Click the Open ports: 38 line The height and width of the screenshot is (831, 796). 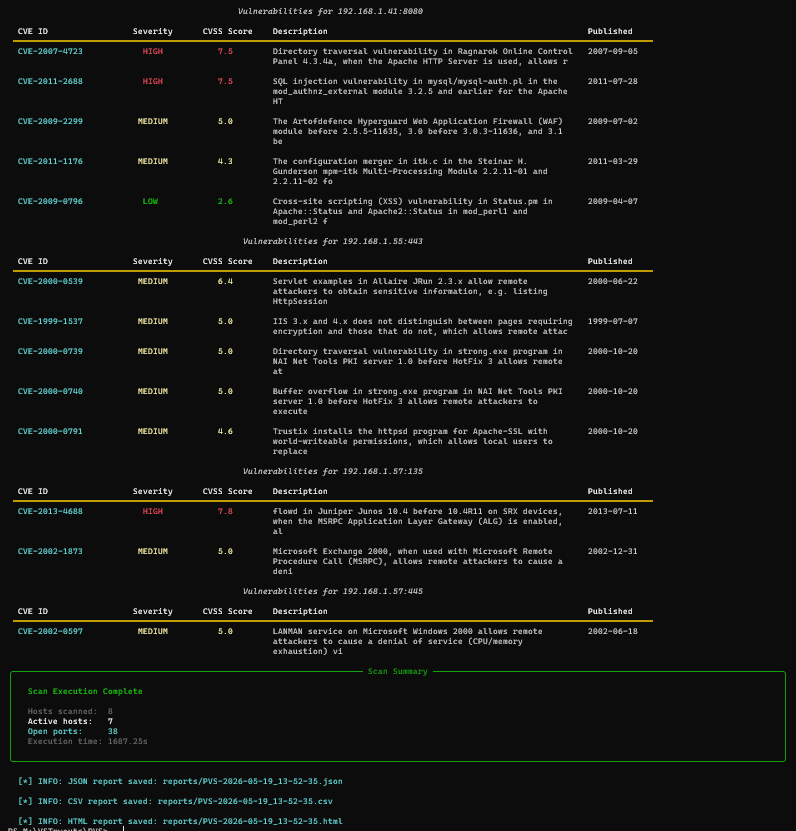click(73, 731)
